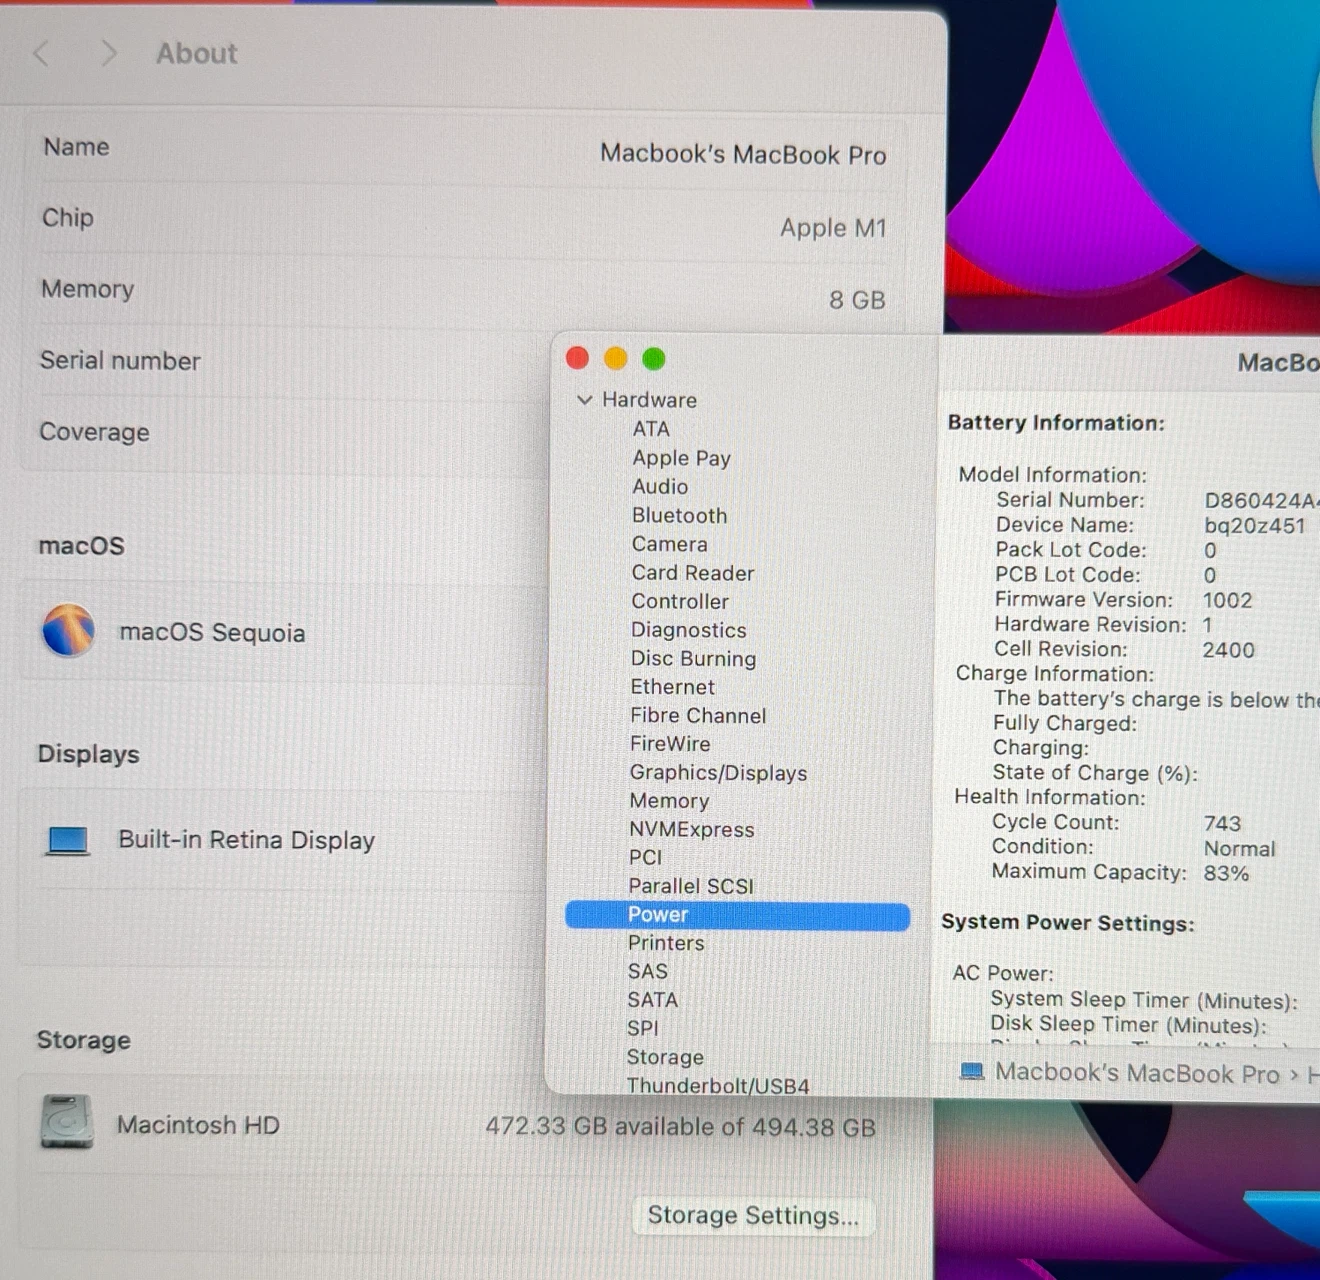Click the Serial number row
1320x1280 pixels.
click(285, 361)
